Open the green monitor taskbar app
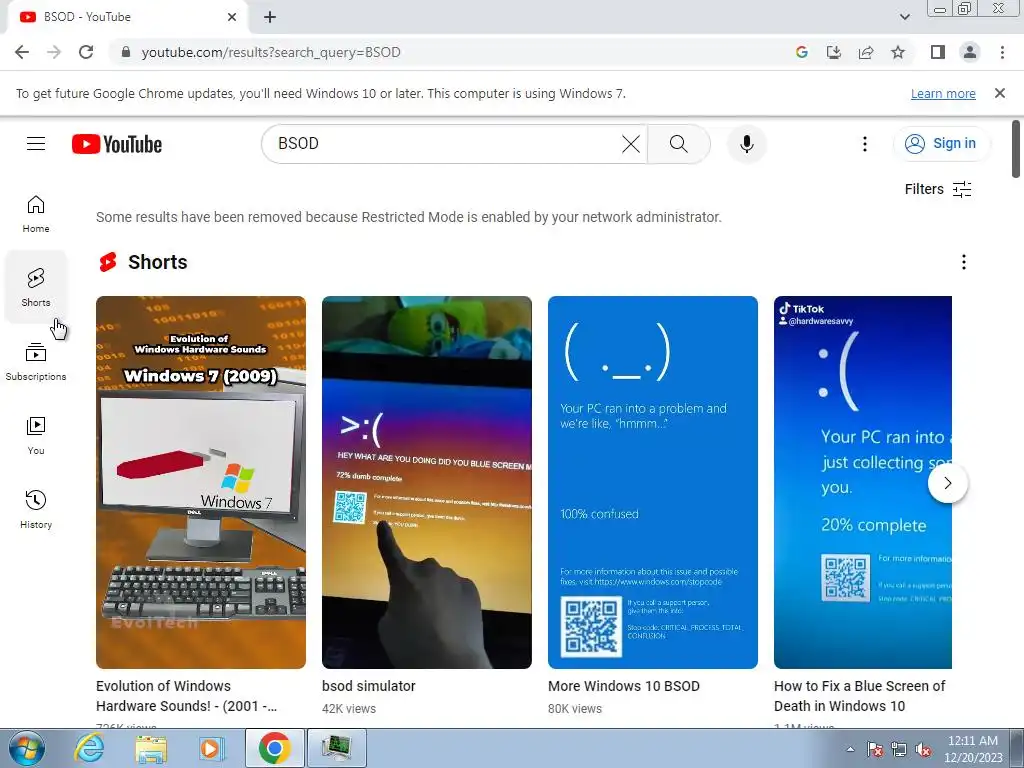Screen dimensions: 1024x768 click(x=337, y=748)
